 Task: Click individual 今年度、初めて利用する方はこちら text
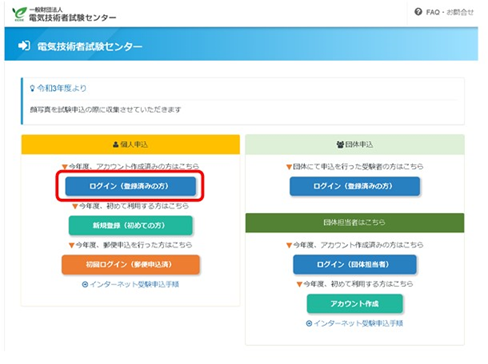(x=134, y=206)
